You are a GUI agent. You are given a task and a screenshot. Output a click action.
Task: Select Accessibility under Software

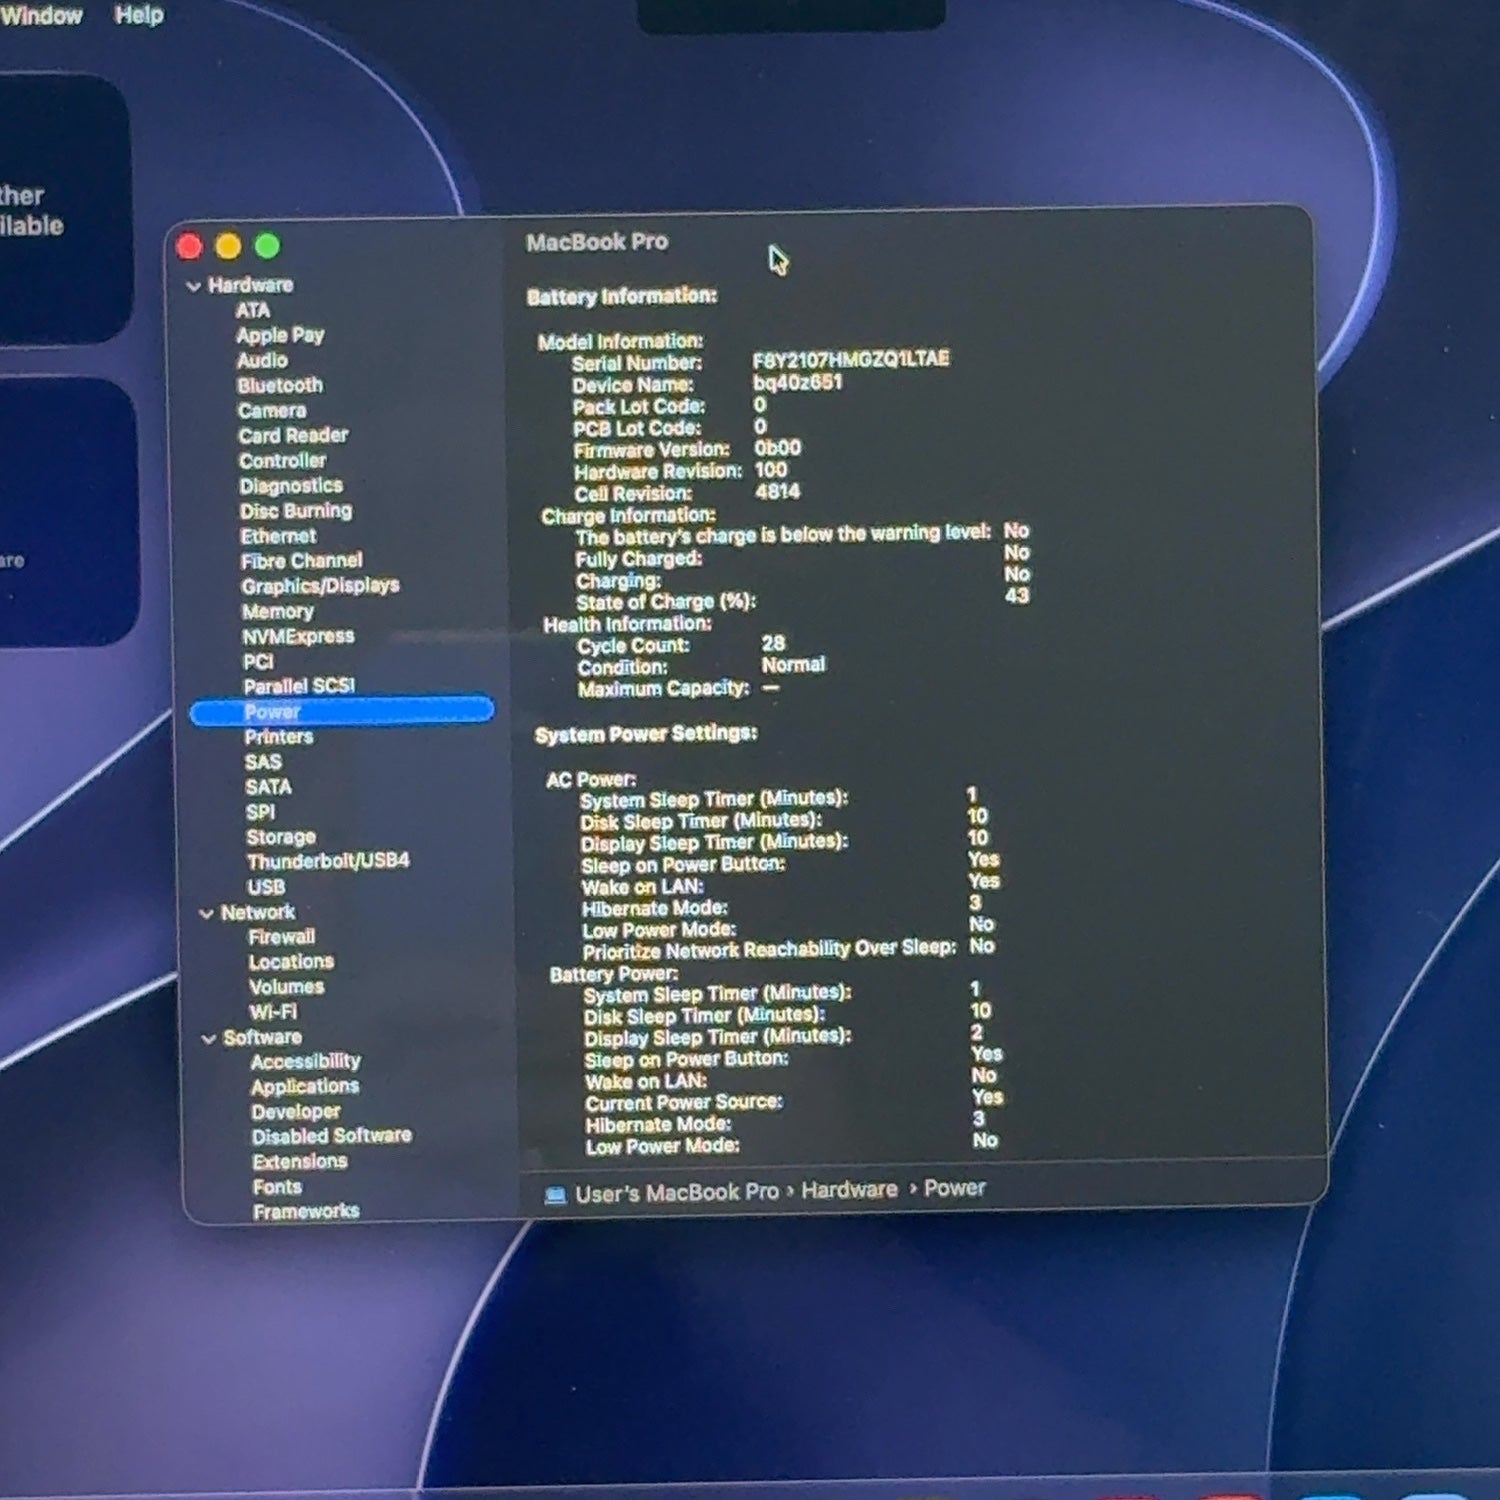pos(306,1062)
